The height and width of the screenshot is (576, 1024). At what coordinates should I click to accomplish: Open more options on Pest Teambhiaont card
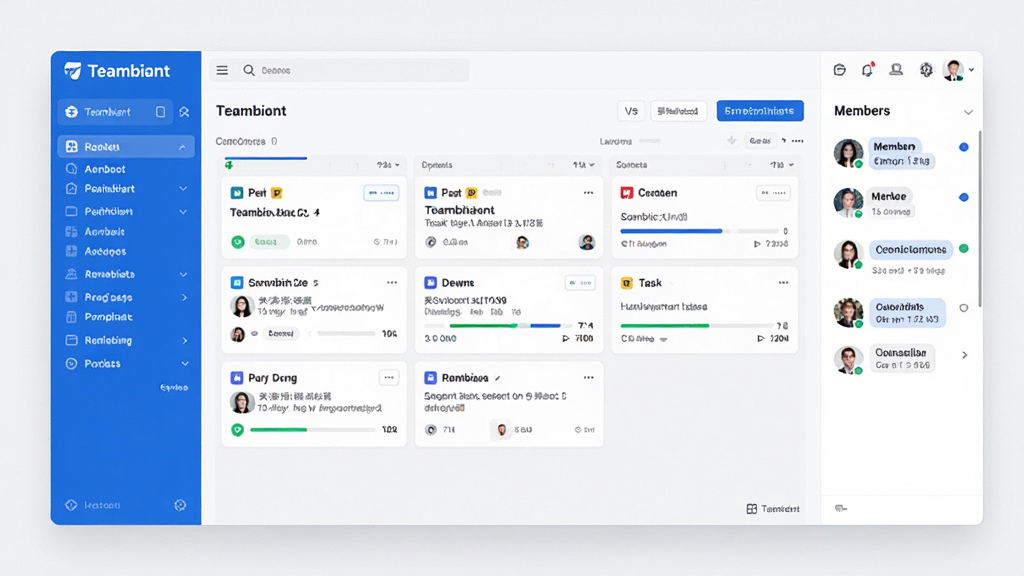click(588, 193)
